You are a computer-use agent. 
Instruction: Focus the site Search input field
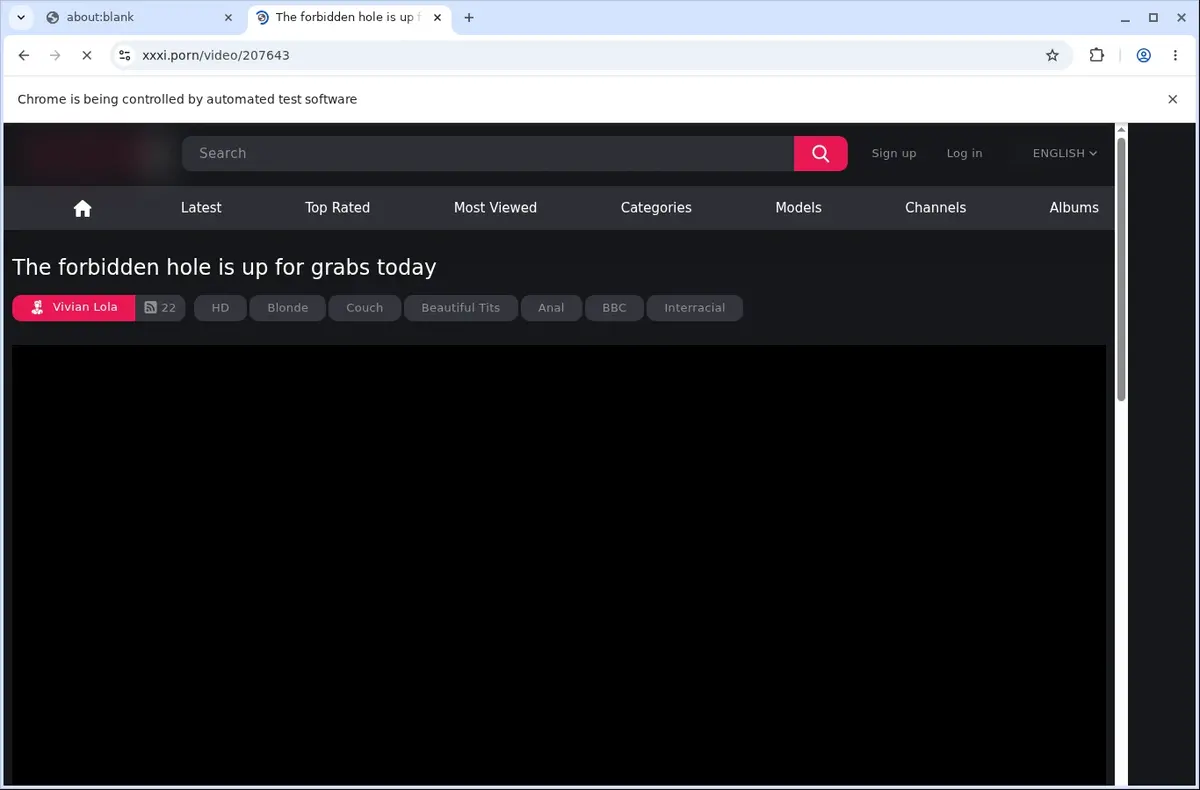click(x=488, y=153)
